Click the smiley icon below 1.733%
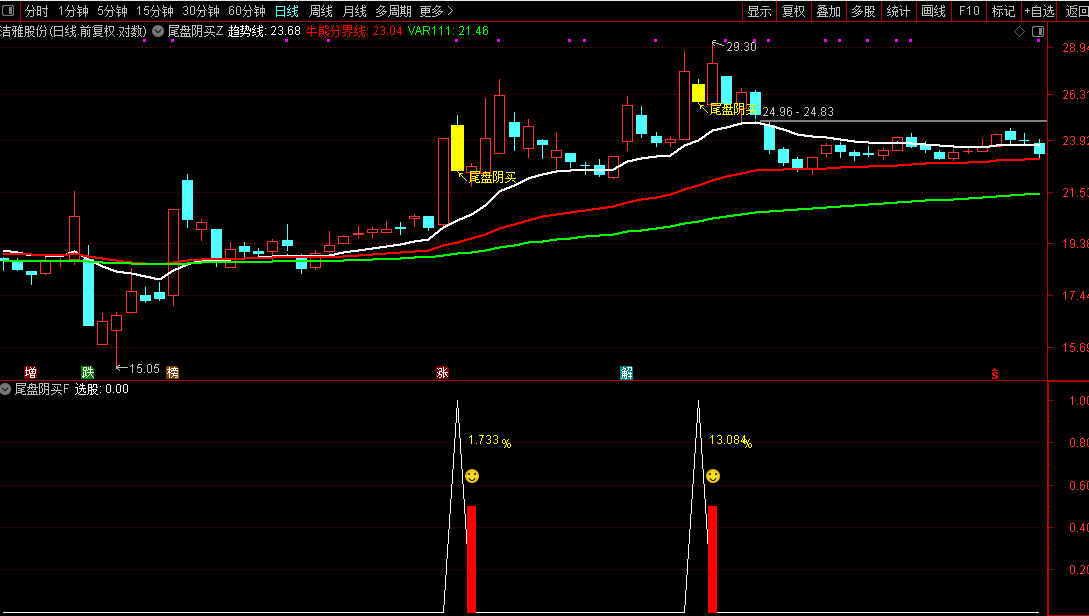This screenshot has width=1089, height=616. [472, 476]
